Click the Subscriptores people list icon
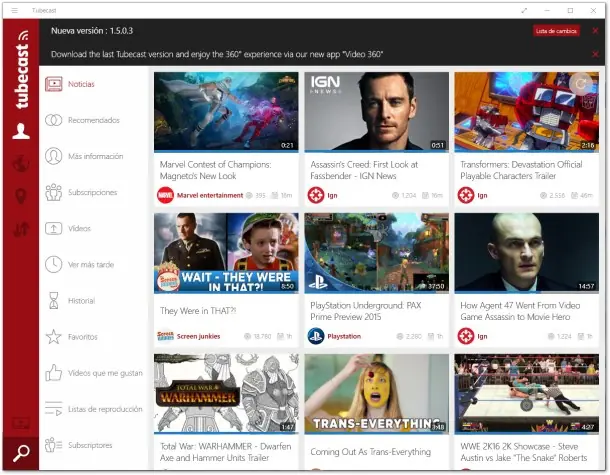The height and width of the screenshot is (475, 610). click(54, 445)
